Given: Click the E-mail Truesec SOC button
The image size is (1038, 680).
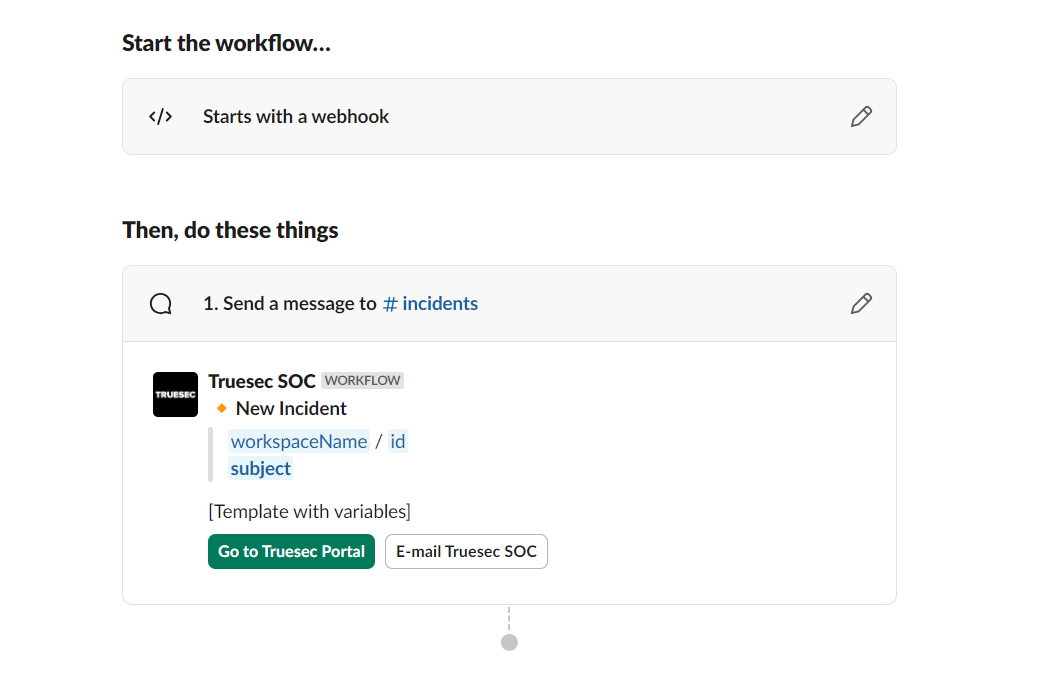Looking at the screenshot, I should pos(466,551).
